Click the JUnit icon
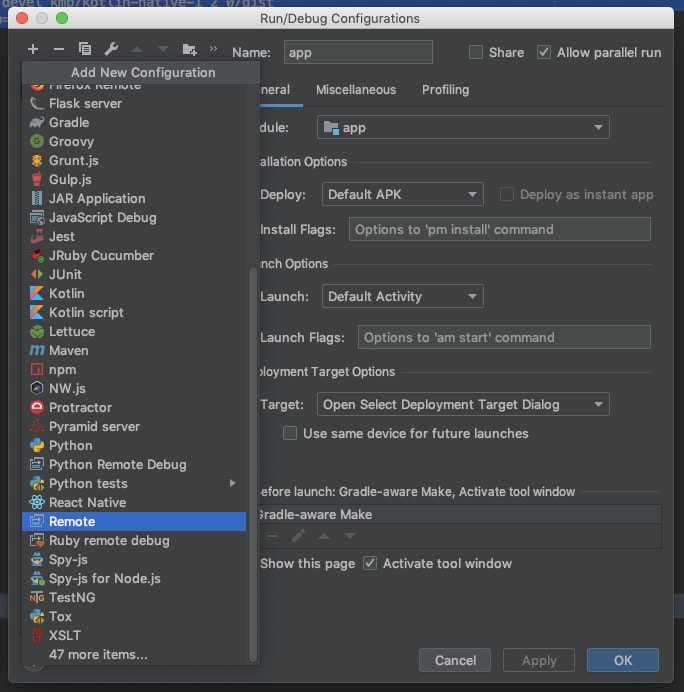The image size is (684, 692). click(x=37, y=275)
